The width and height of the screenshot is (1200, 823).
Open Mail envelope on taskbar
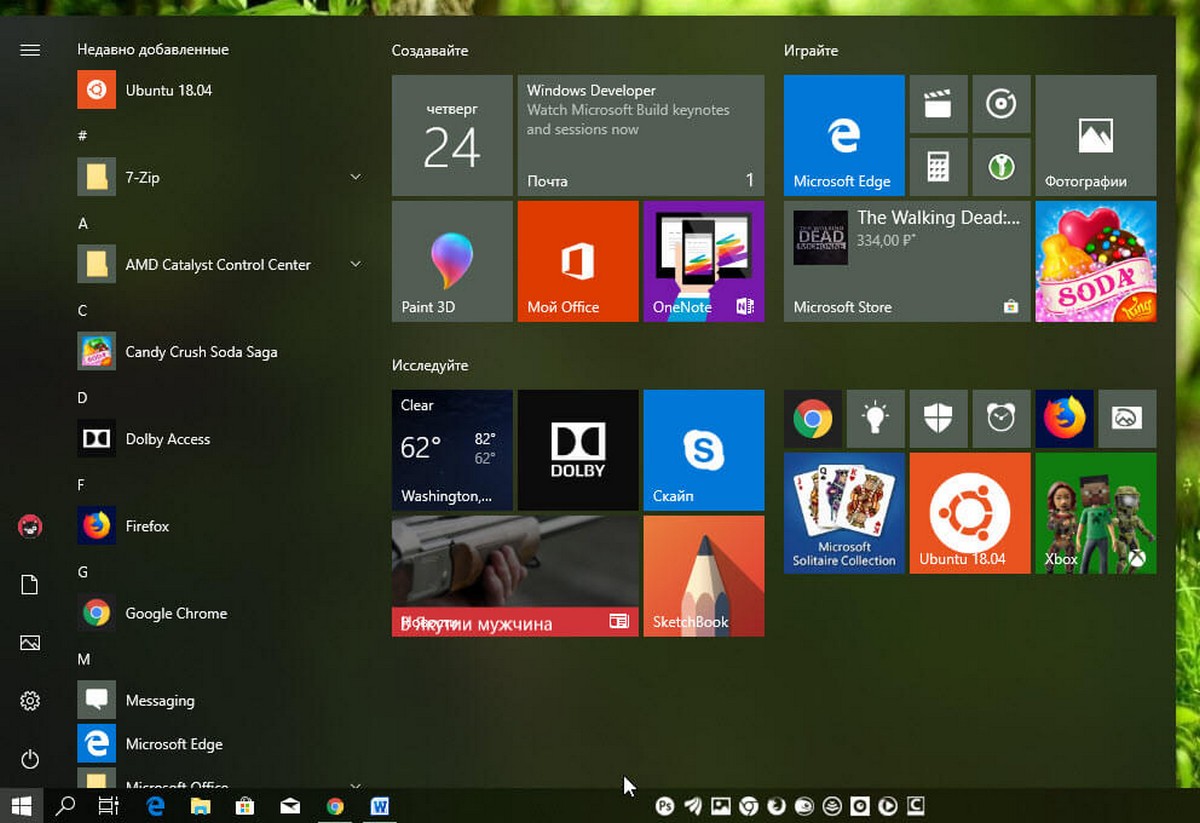click(x=290, y=805)
